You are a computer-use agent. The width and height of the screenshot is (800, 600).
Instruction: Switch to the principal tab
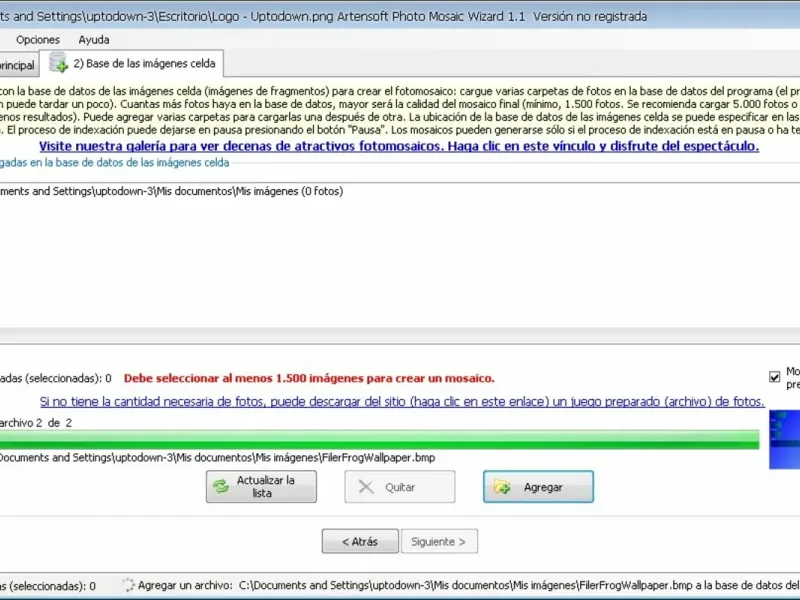tap(18, 65)
